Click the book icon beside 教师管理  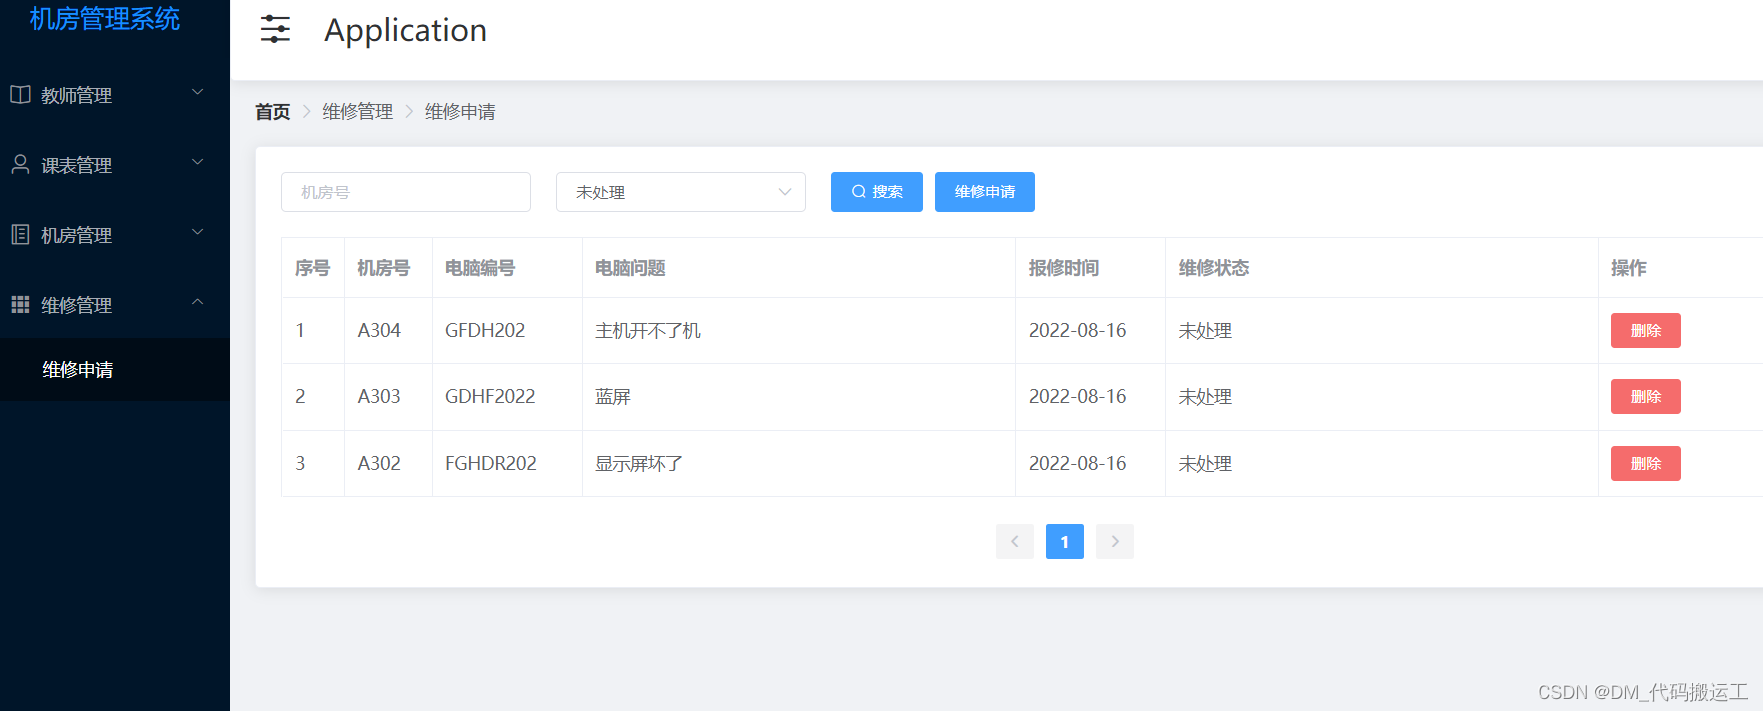point(20,94)
